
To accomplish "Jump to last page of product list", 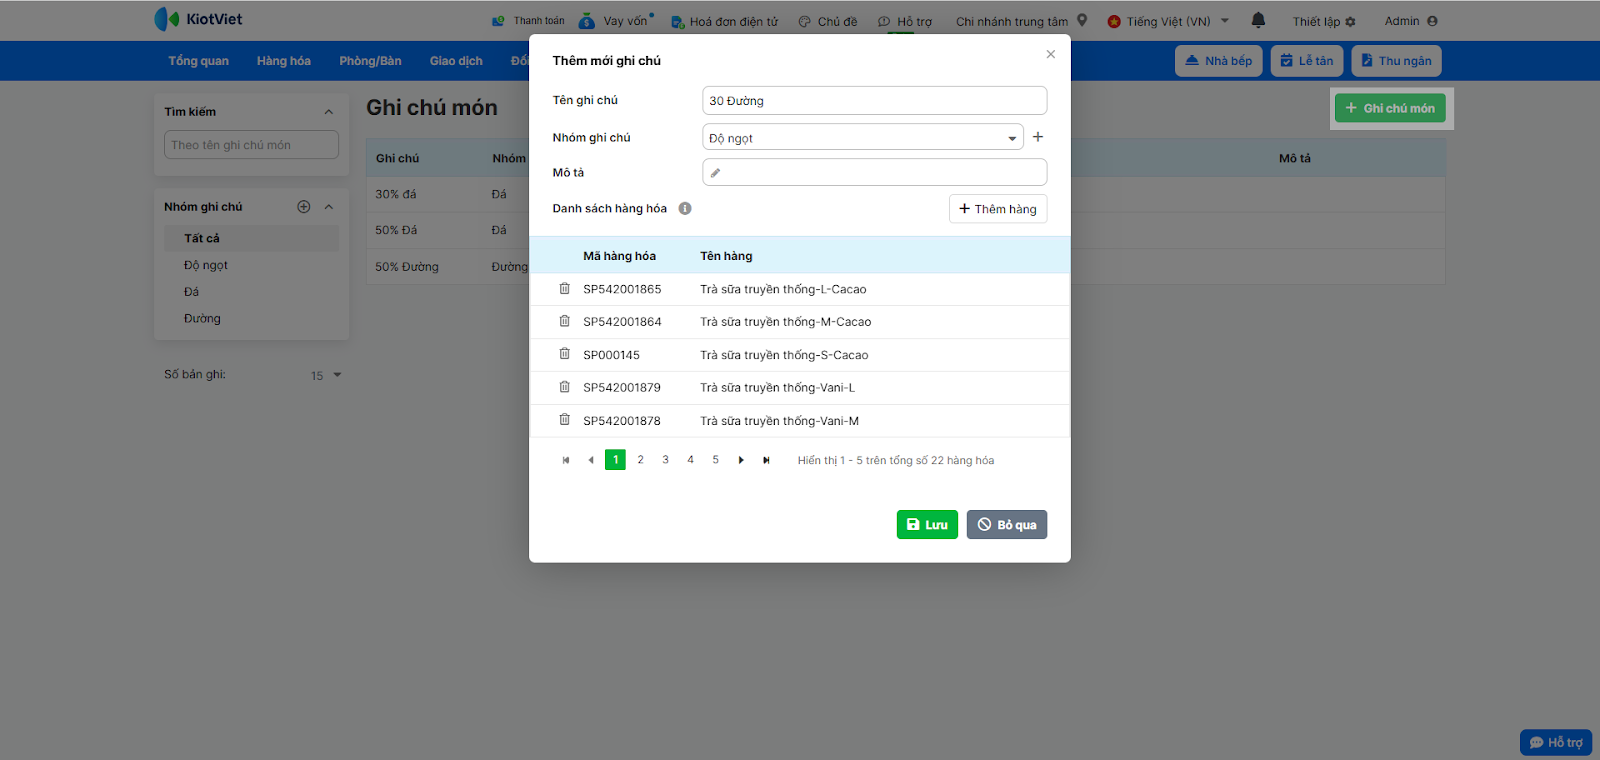I will [766, 460].
